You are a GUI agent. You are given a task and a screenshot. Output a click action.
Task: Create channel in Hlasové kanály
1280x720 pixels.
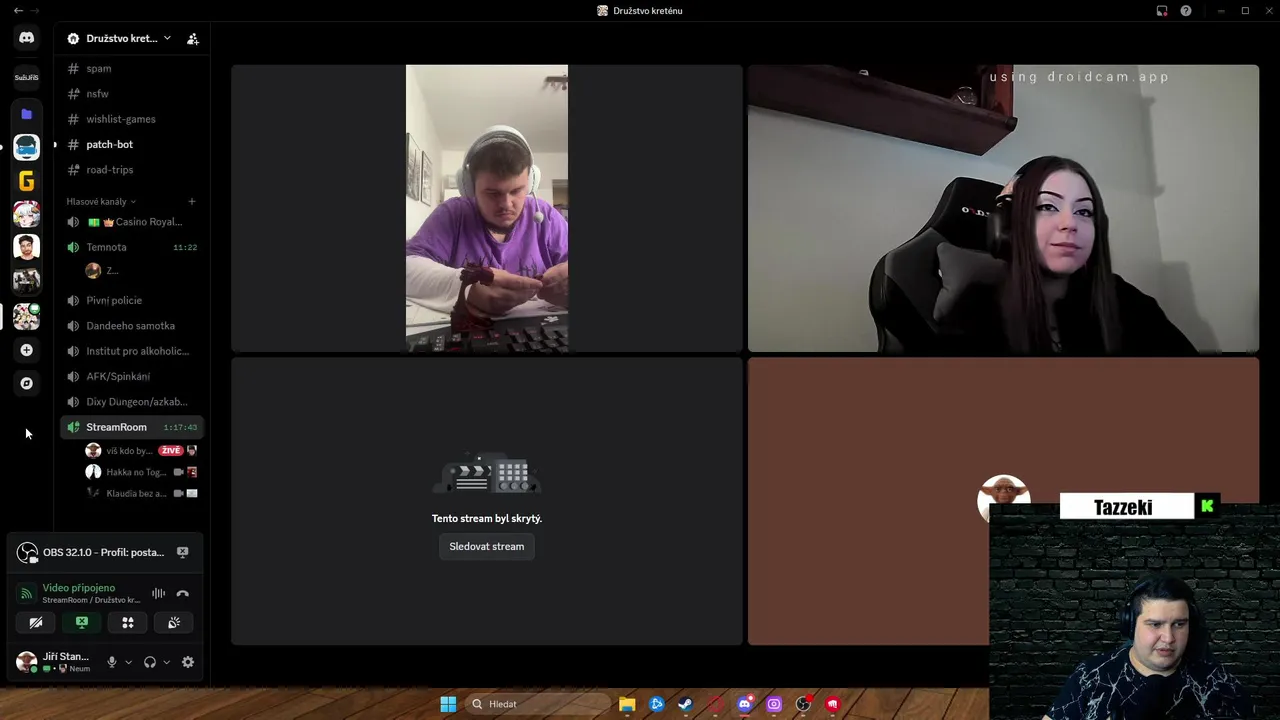[192, 202]
